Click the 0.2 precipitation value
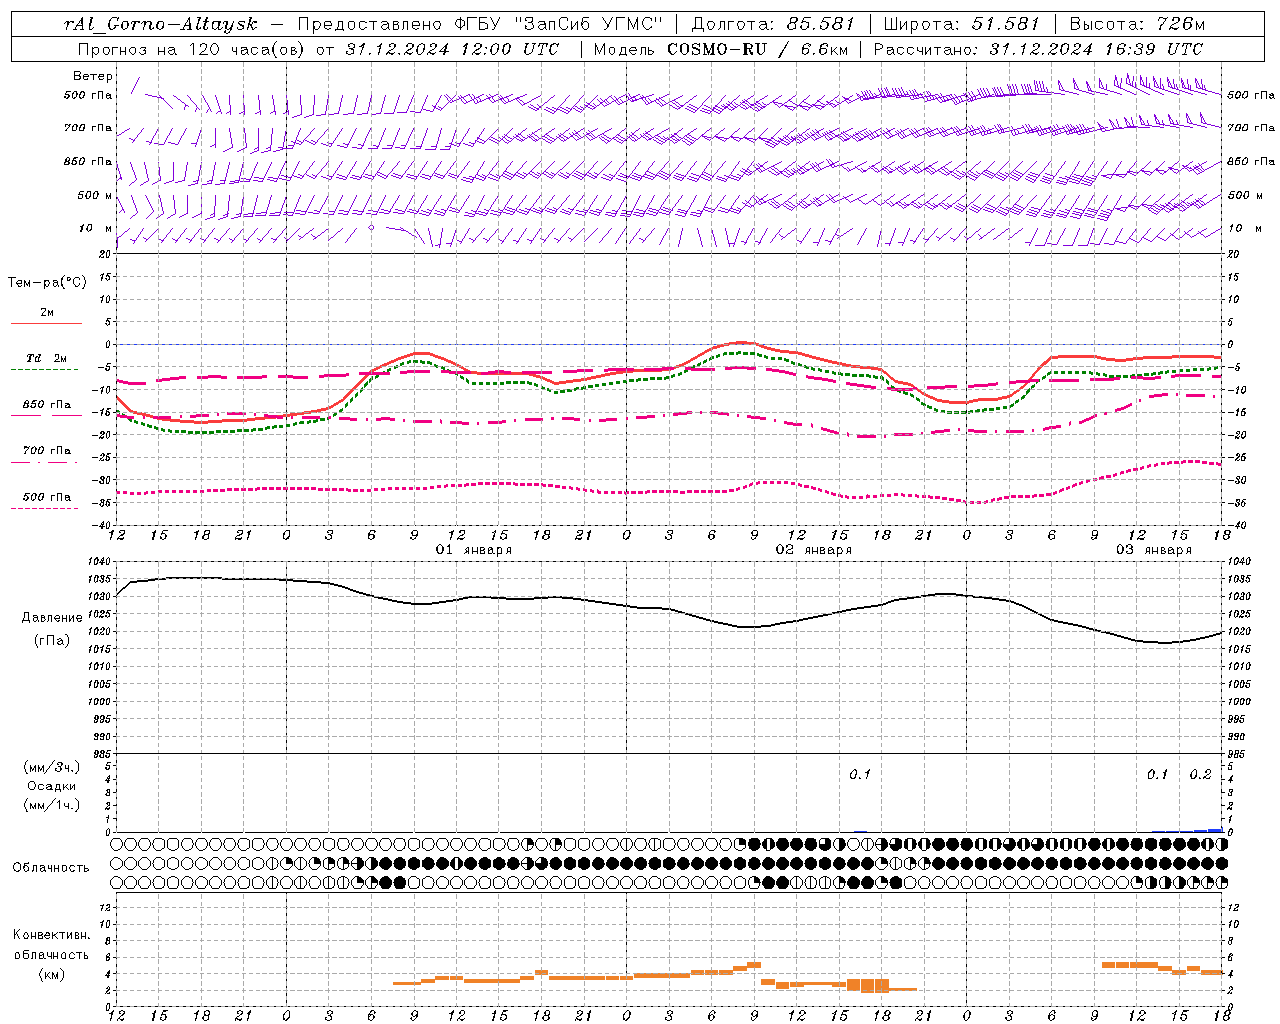 coord(1200,775)
